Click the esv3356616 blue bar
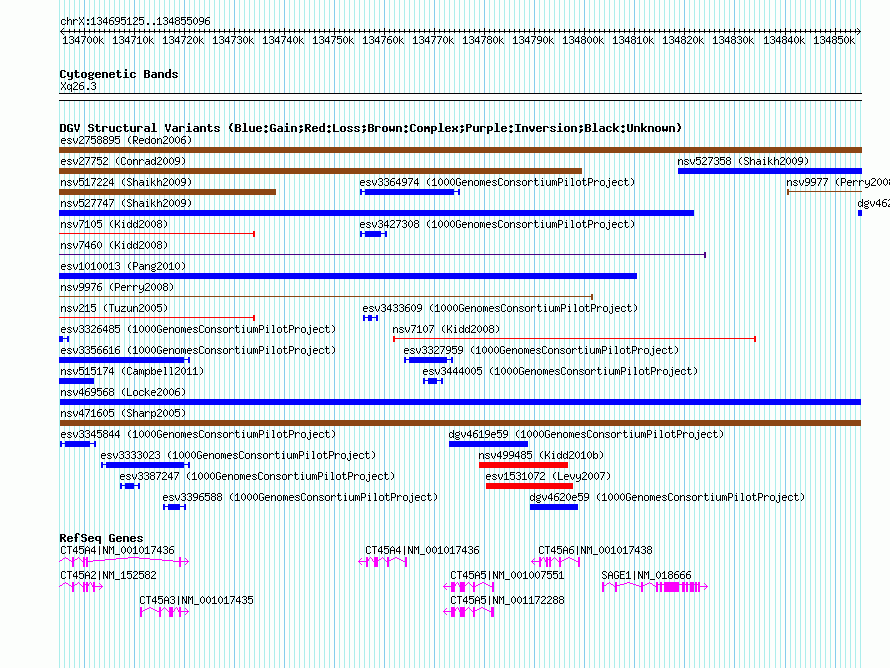The image size is (890, 668). [124, 360]
